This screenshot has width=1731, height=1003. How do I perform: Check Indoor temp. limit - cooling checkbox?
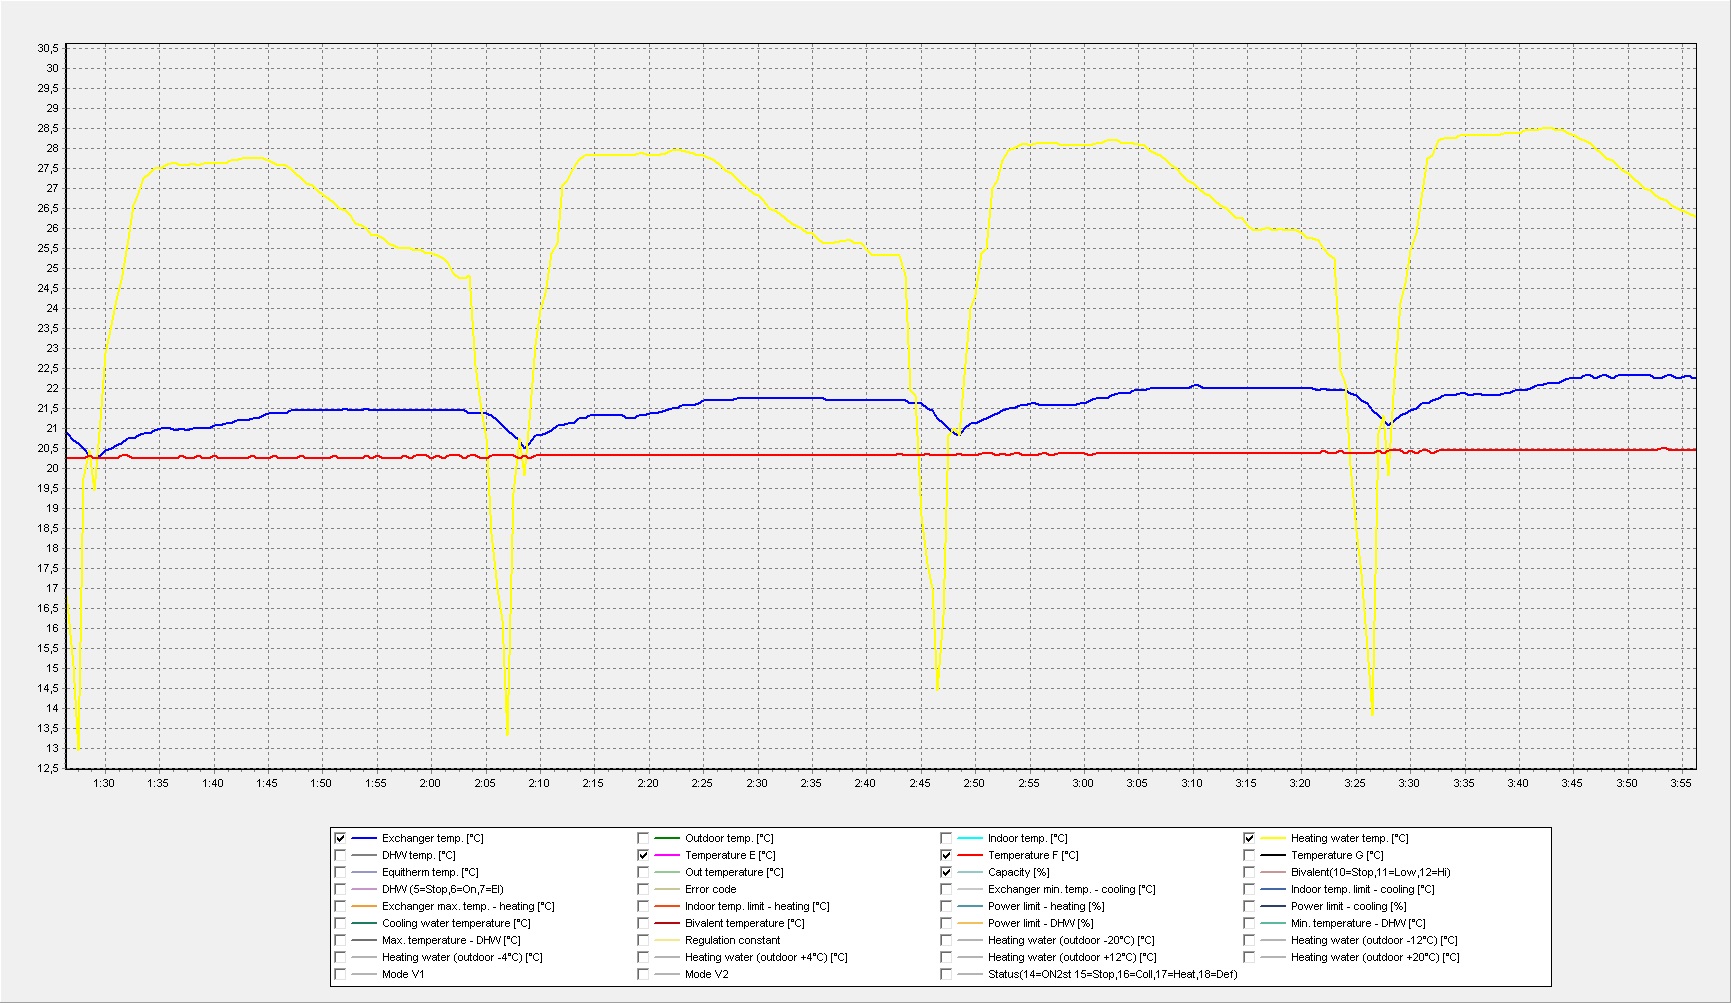pos(1249,889)
